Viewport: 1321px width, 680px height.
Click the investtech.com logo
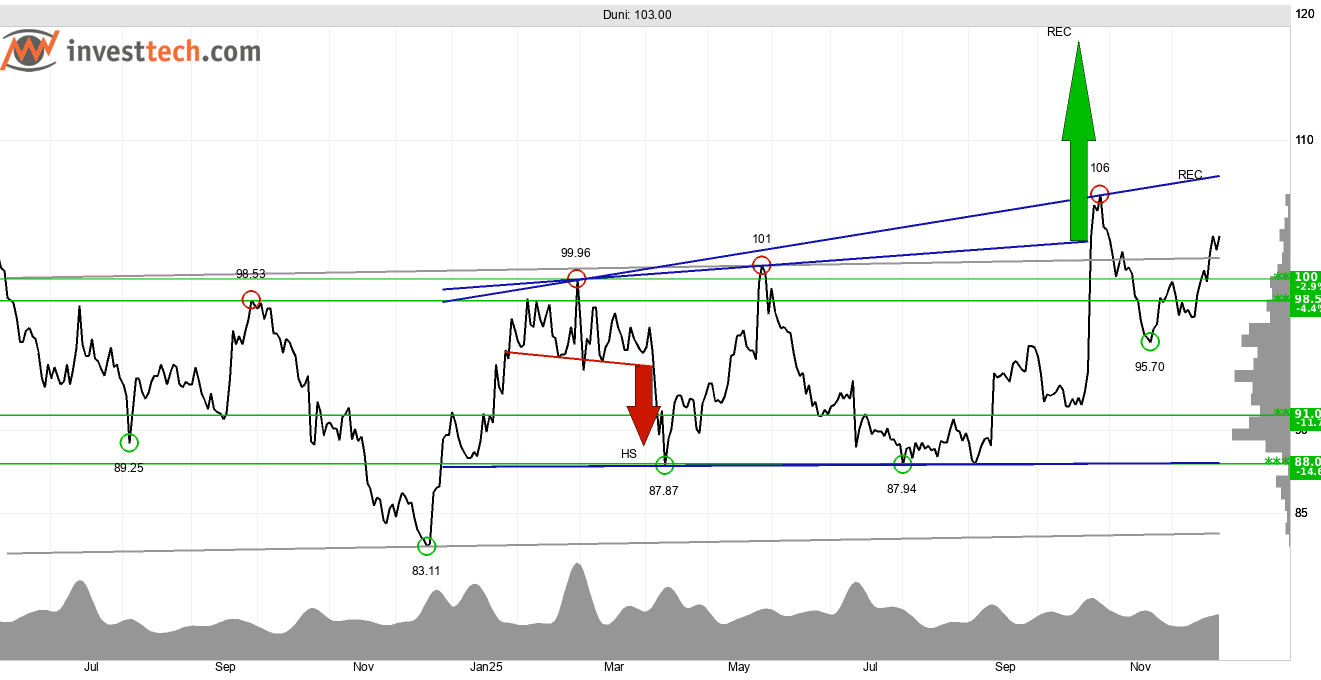coord(130,52)
